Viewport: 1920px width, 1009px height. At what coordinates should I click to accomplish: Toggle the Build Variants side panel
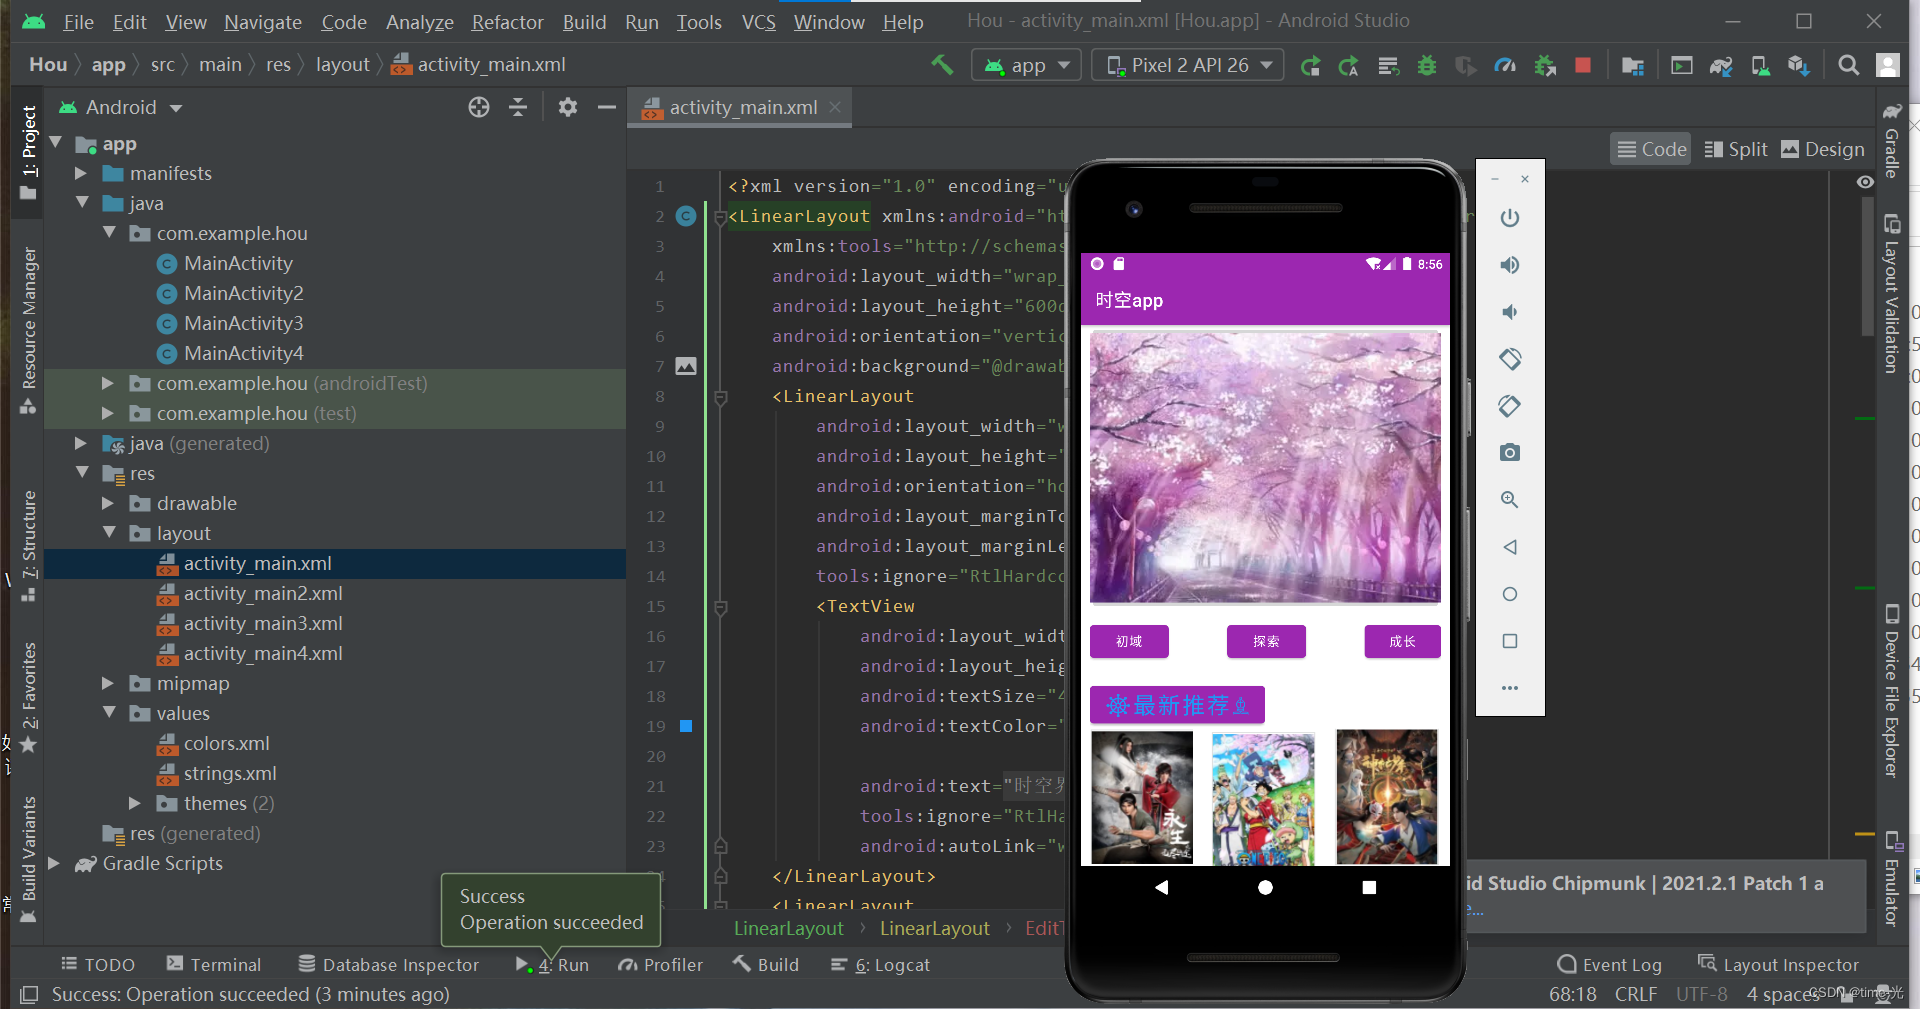tap(29, 860)
